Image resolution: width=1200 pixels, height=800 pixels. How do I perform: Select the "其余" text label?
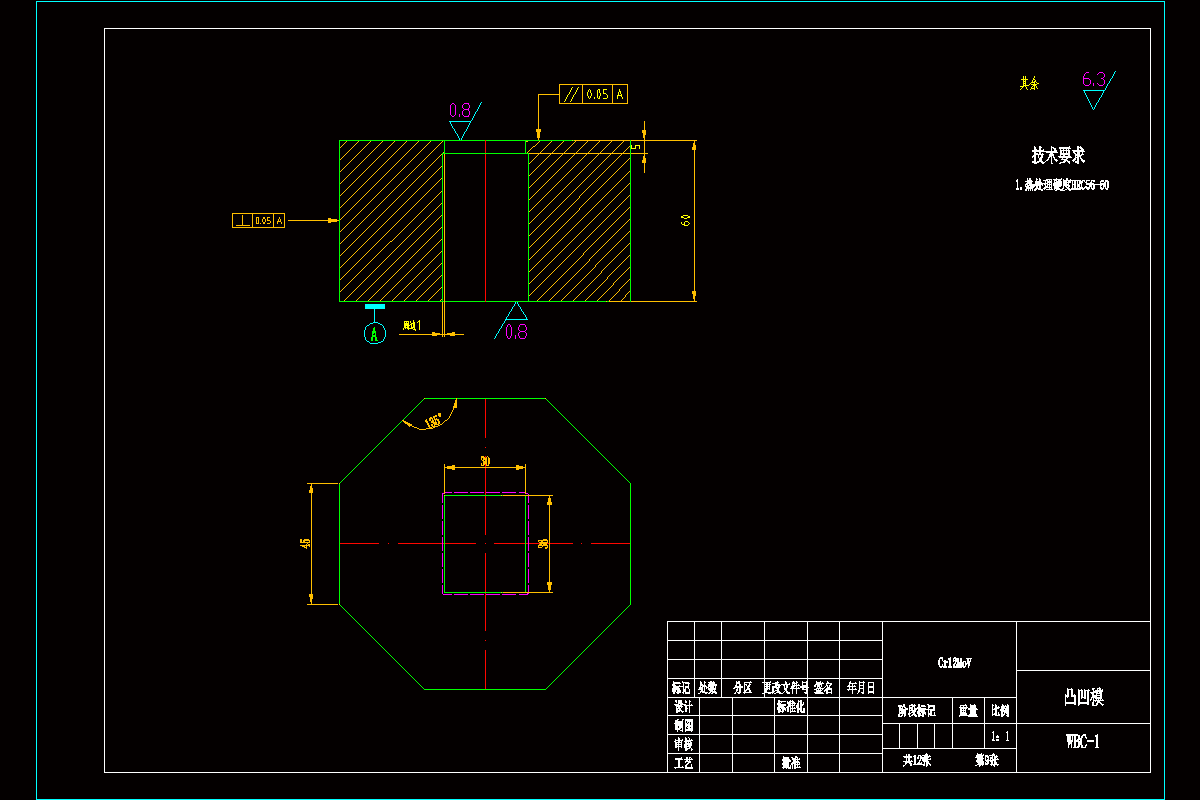(x=1029, y=84)
